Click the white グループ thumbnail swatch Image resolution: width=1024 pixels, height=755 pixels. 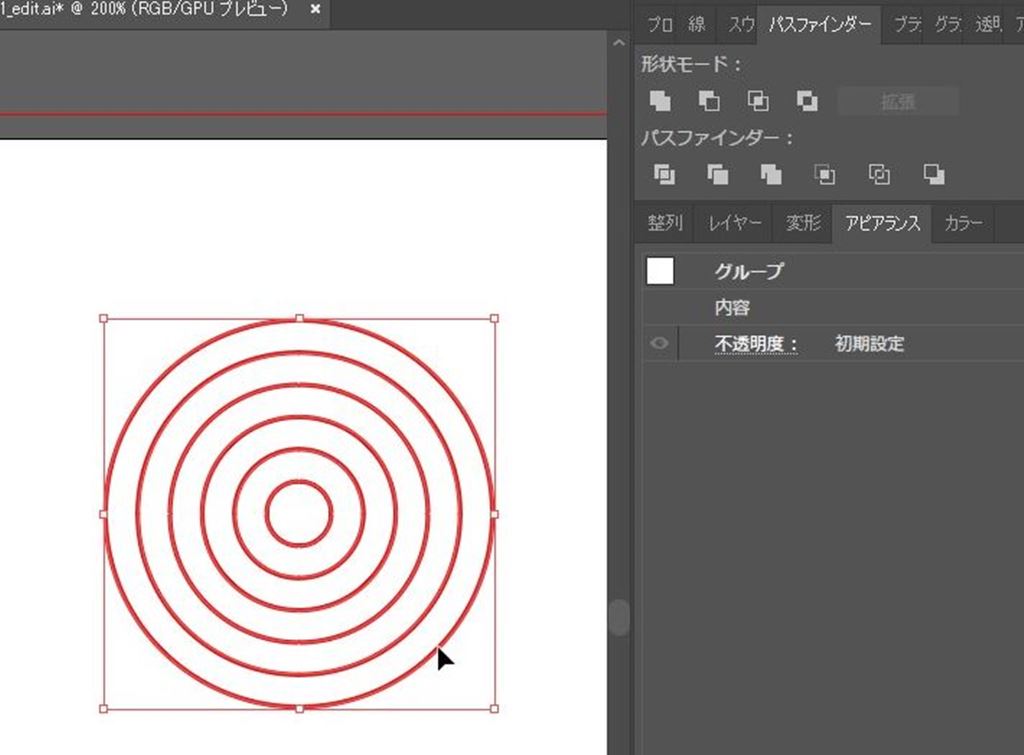660,271
